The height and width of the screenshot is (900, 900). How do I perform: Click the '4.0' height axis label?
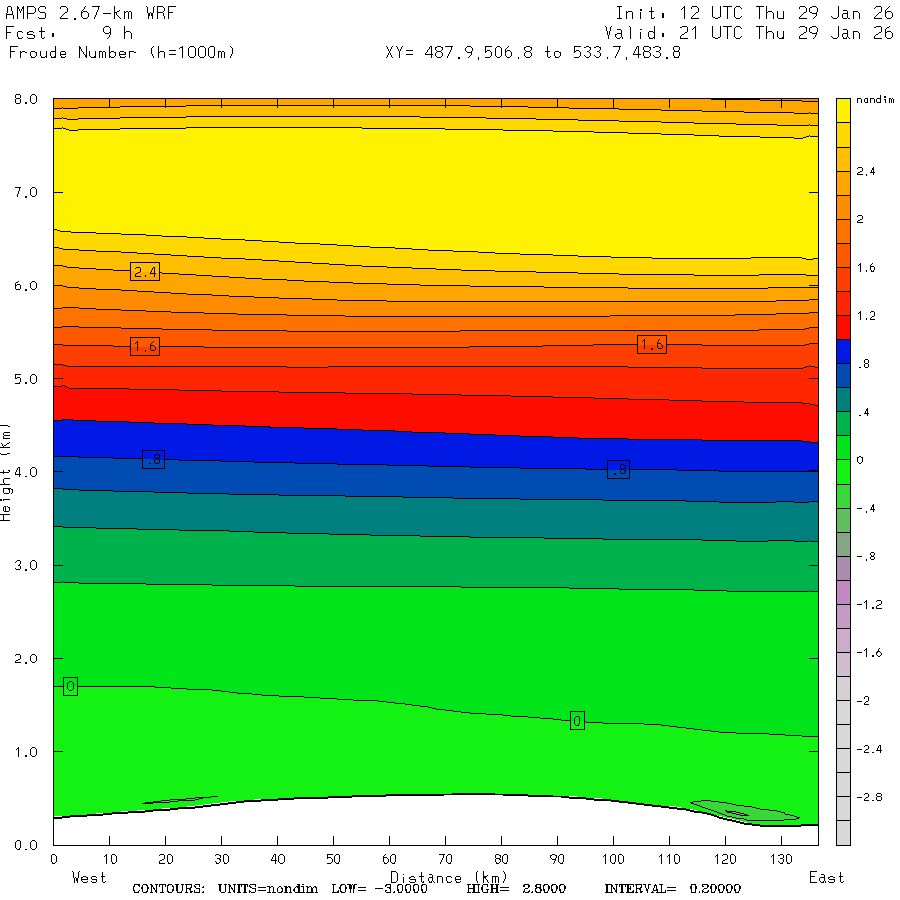pyautogui.click(x=26, y=472)
